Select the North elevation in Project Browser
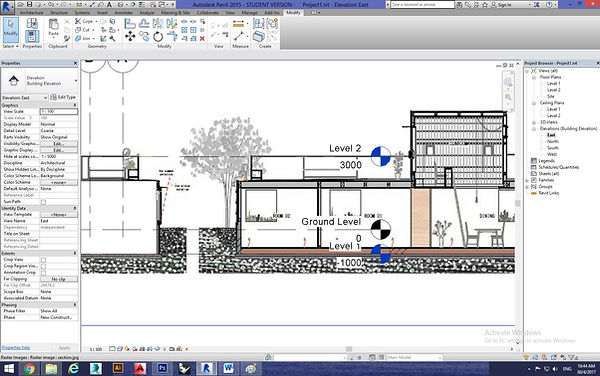 [x=553, y=141]
